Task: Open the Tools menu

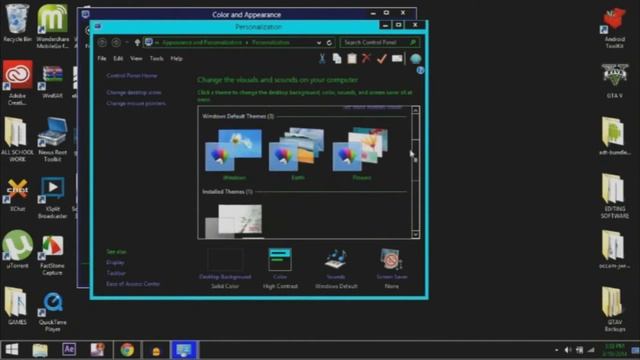Action: [156, 59]
